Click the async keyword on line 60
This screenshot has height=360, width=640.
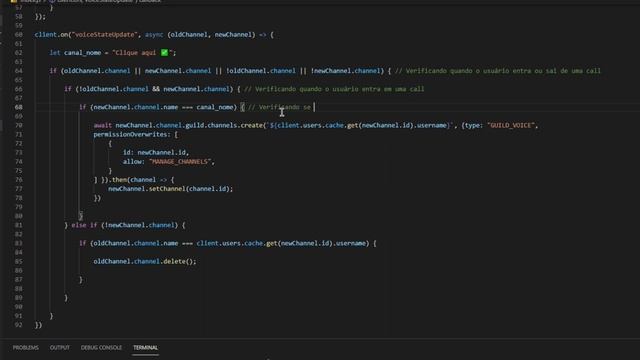tap(154, 35)
